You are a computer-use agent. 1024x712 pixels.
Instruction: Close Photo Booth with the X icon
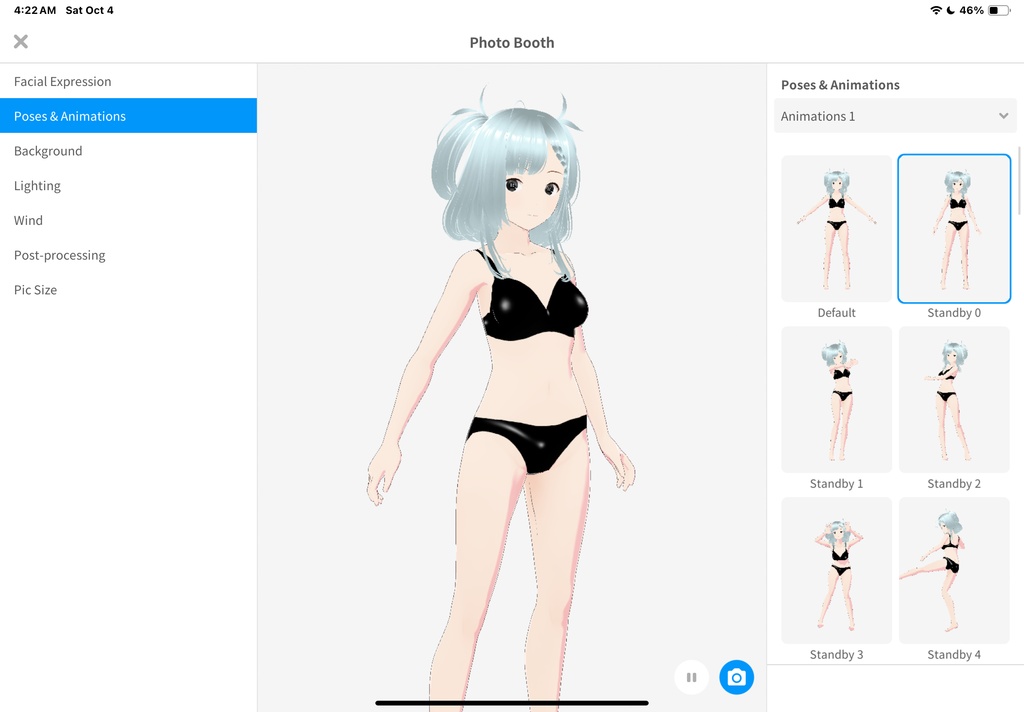tap(20, 42)
